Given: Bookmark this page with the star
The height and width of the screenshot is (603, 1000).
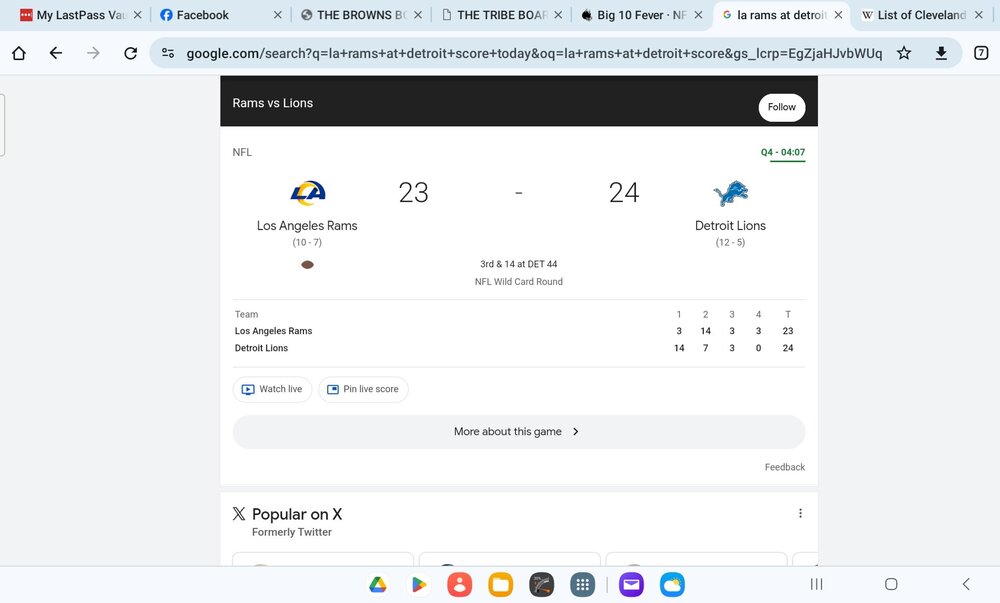Looking at the screenshot, I should tap(904, 53).
